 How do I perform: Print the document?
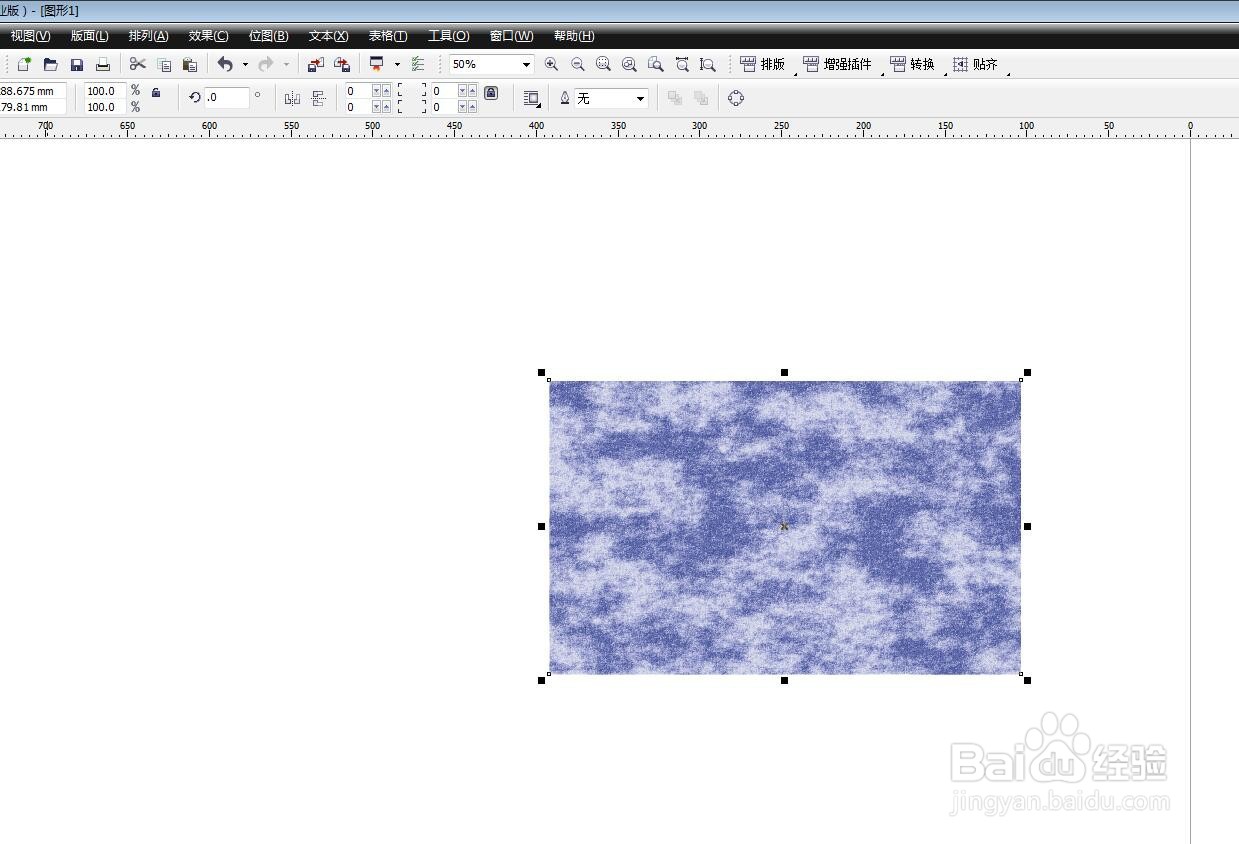pyautogui.click(x=102, y=64)
